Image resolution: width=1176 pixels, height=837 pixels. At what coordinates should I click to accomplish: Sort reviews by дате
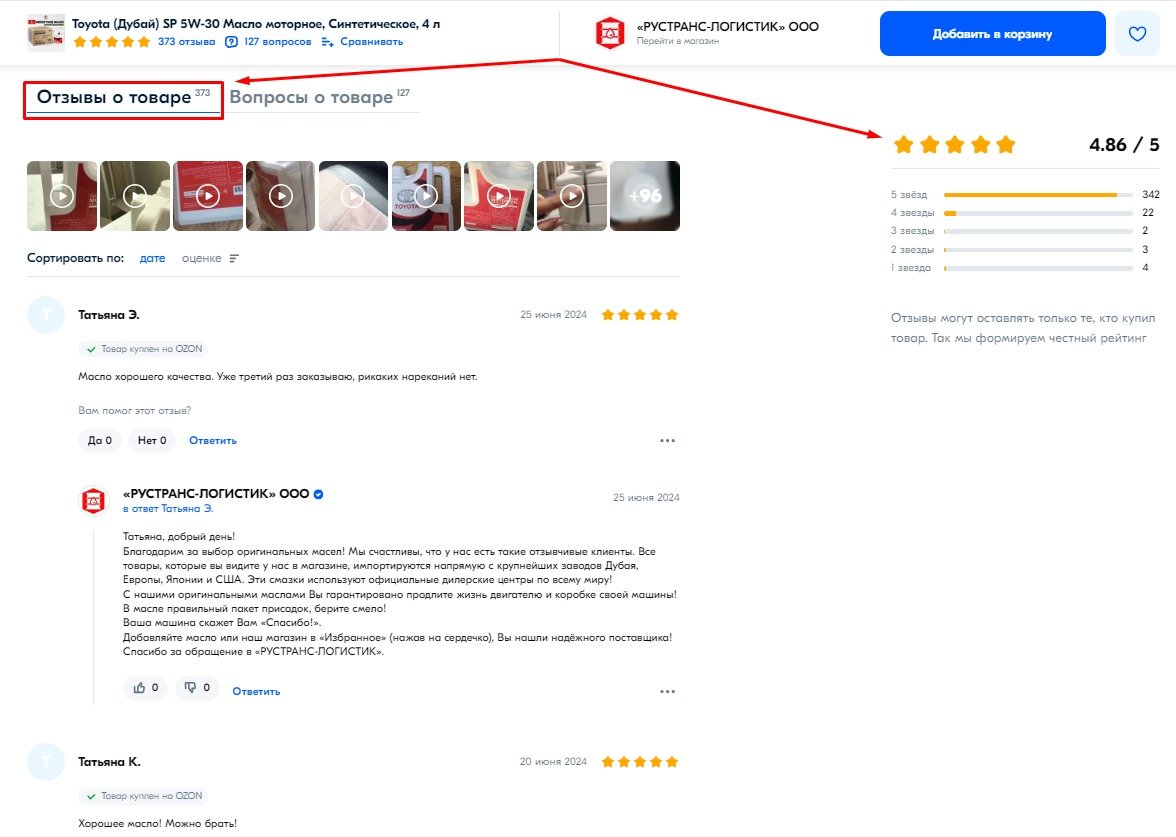[152, 258]
